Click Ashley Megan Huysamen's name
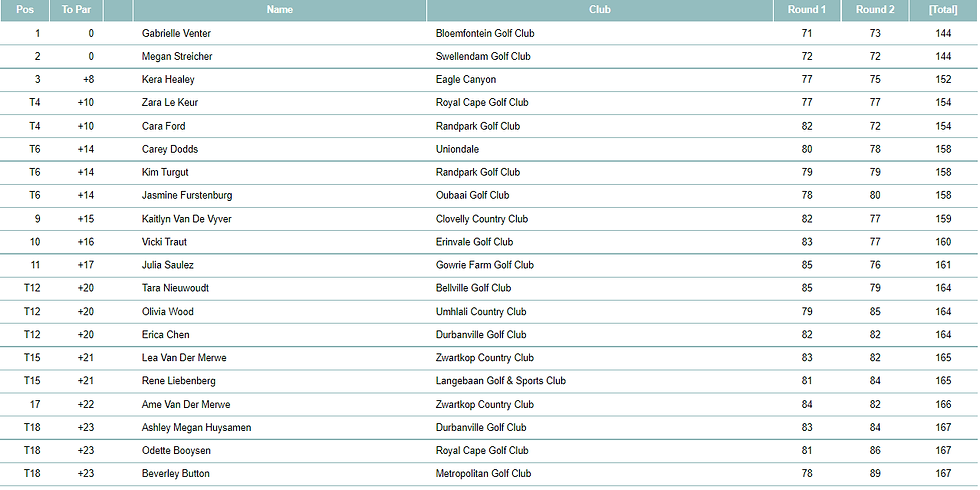This screenshot has width=980, height=490. [x=197, y=428]
